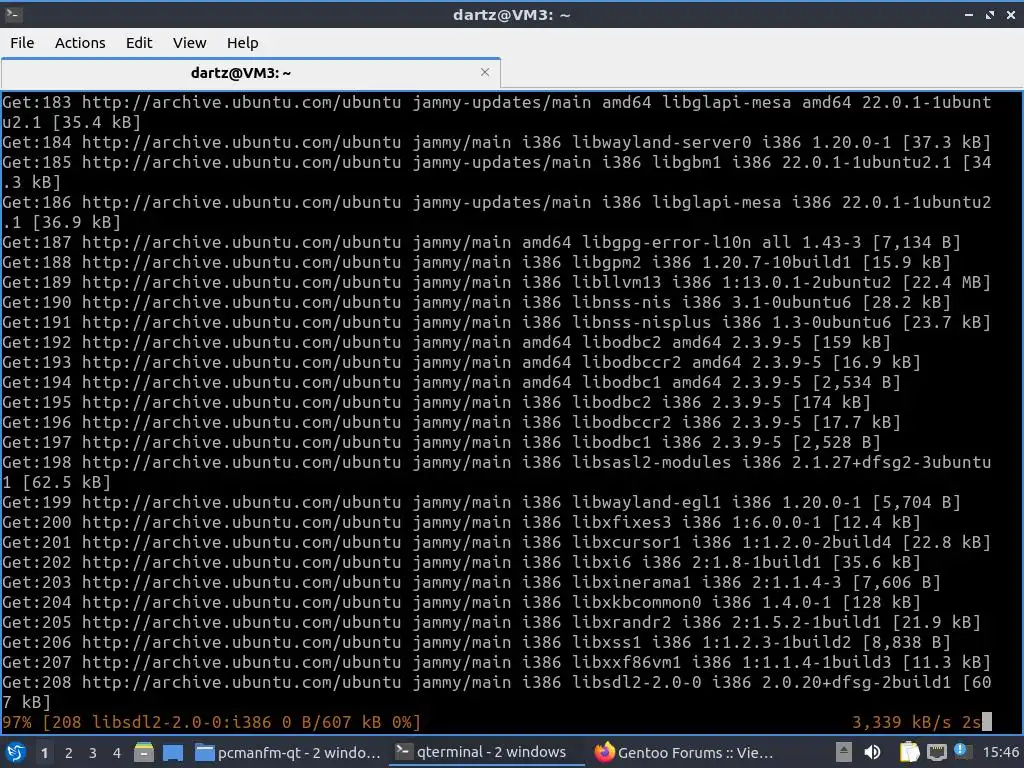Click the Get:203 libxinerama1 line
1024x768 pixels.
[x=471, y=582]
